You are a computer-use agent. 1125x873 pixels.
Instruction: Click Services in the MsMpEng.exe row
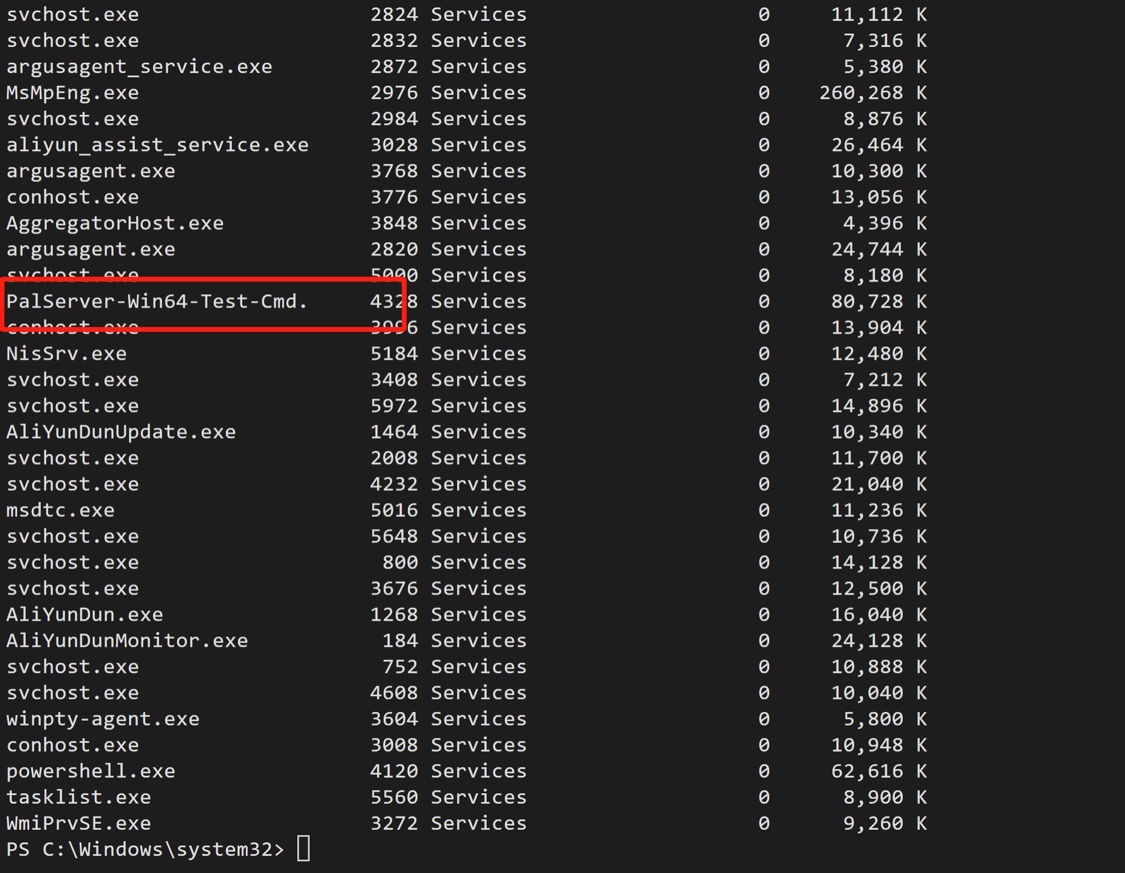click(479, 93)
